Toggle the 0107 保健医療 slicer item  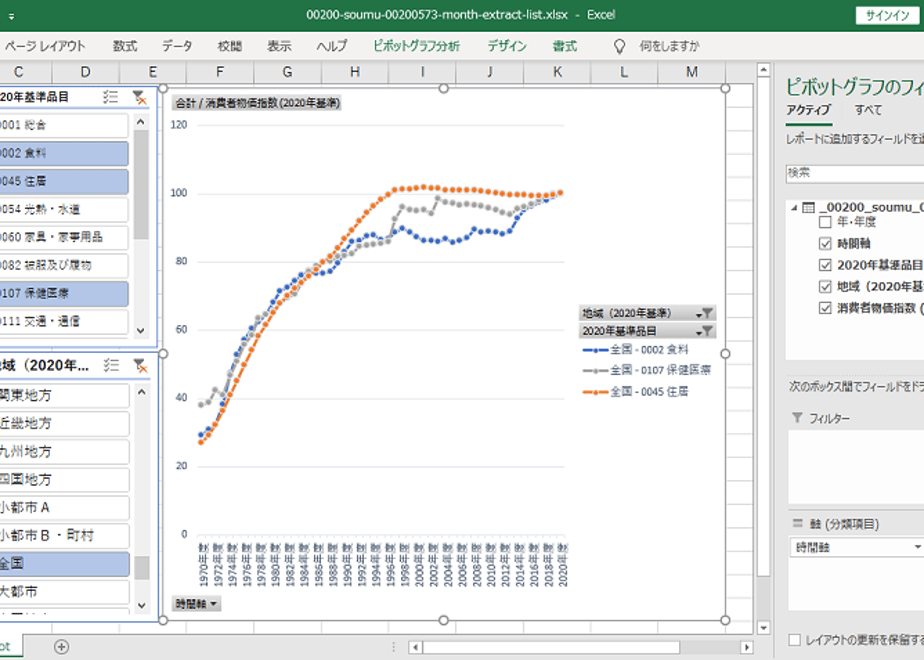coord(64,293)
